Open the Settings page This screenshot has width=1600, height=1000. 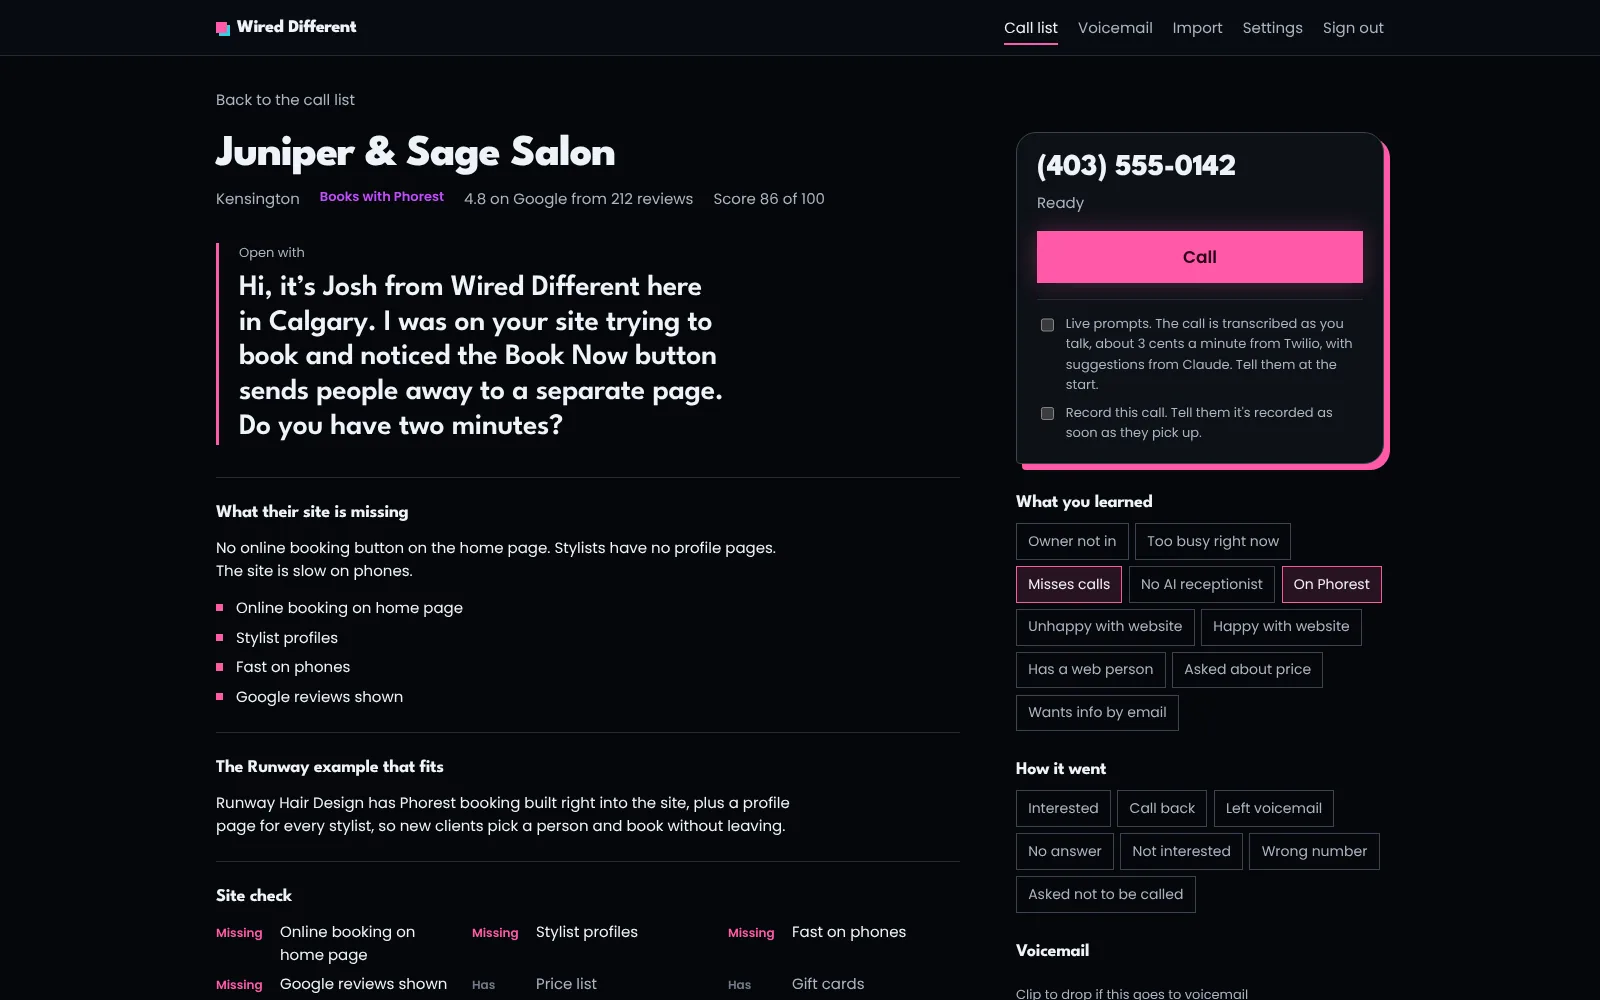(x=1272, y=28)
